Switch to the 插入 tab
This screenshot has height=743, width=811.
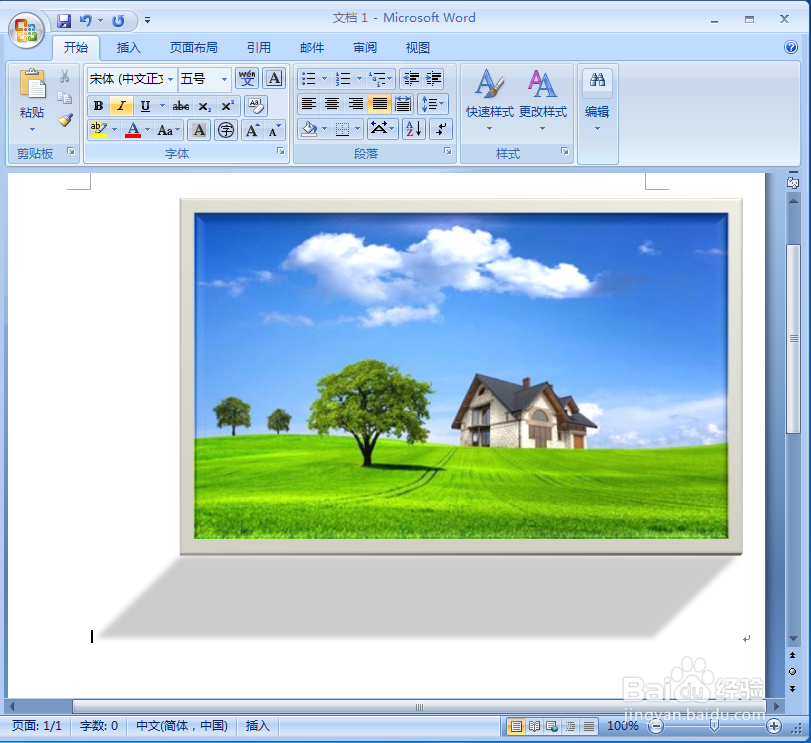coord(128,48)
